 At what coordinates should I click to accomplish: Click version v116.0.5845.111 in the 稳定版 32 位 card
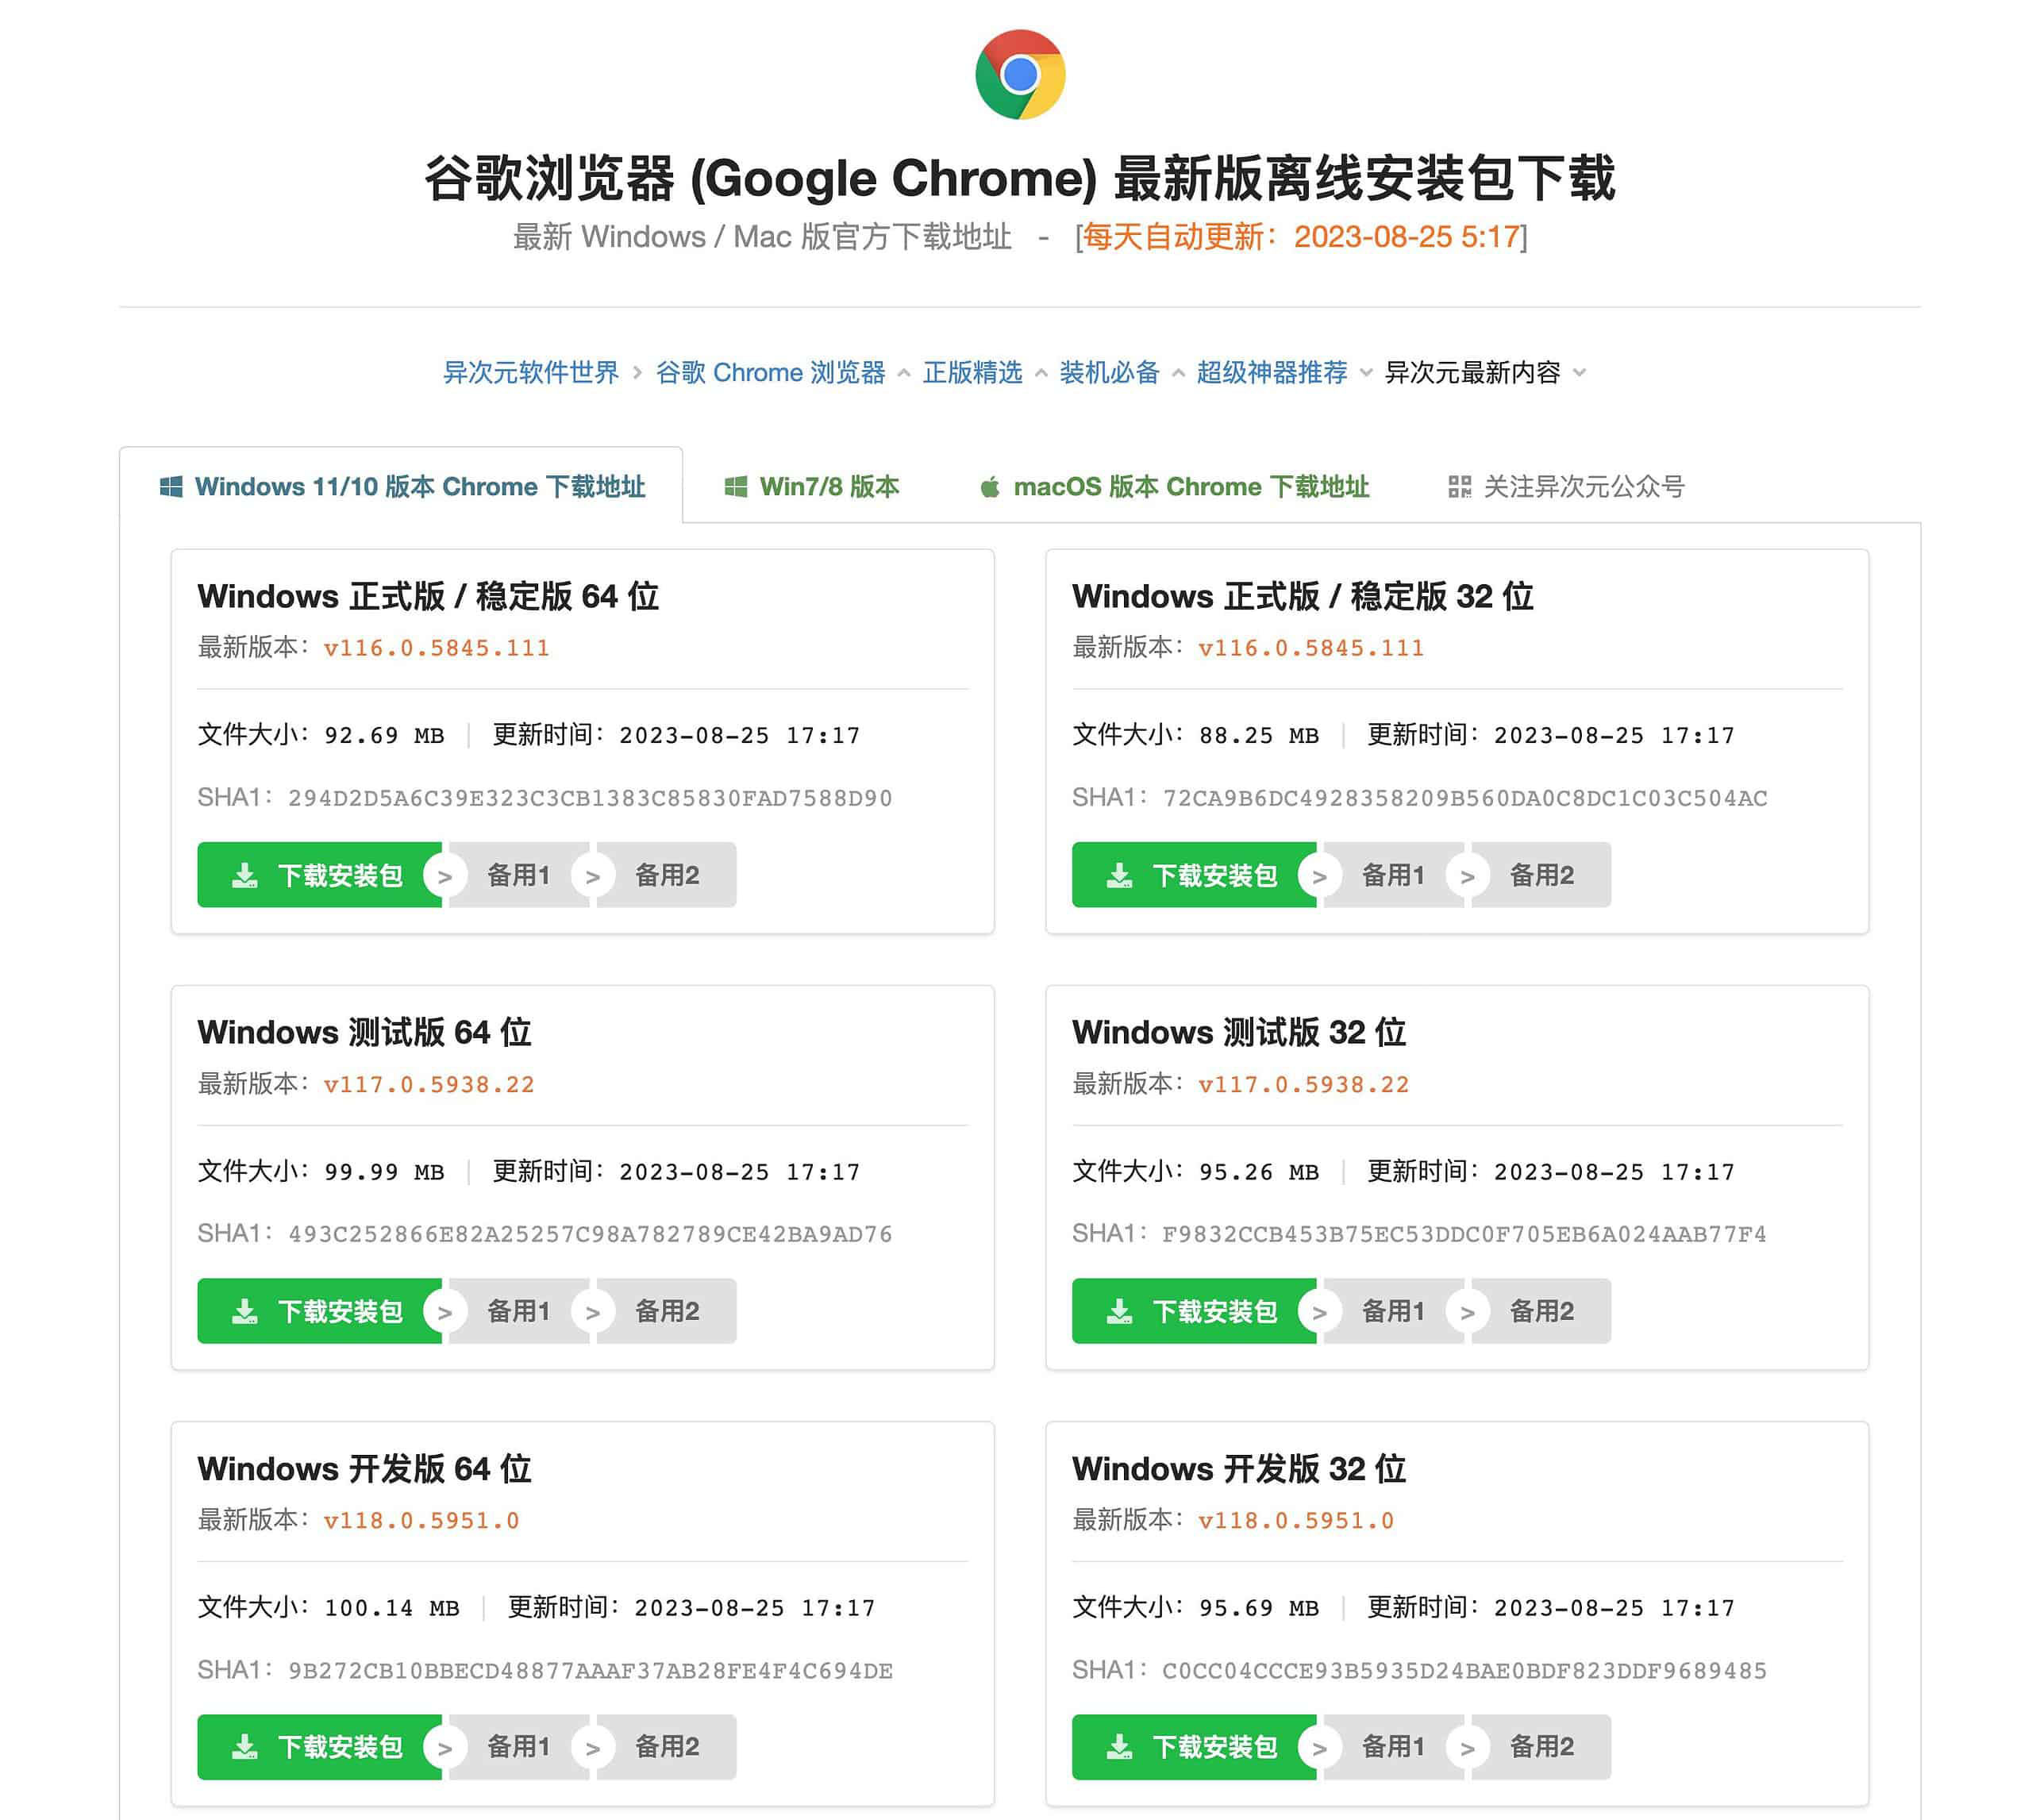click(x=1311, y=648)
